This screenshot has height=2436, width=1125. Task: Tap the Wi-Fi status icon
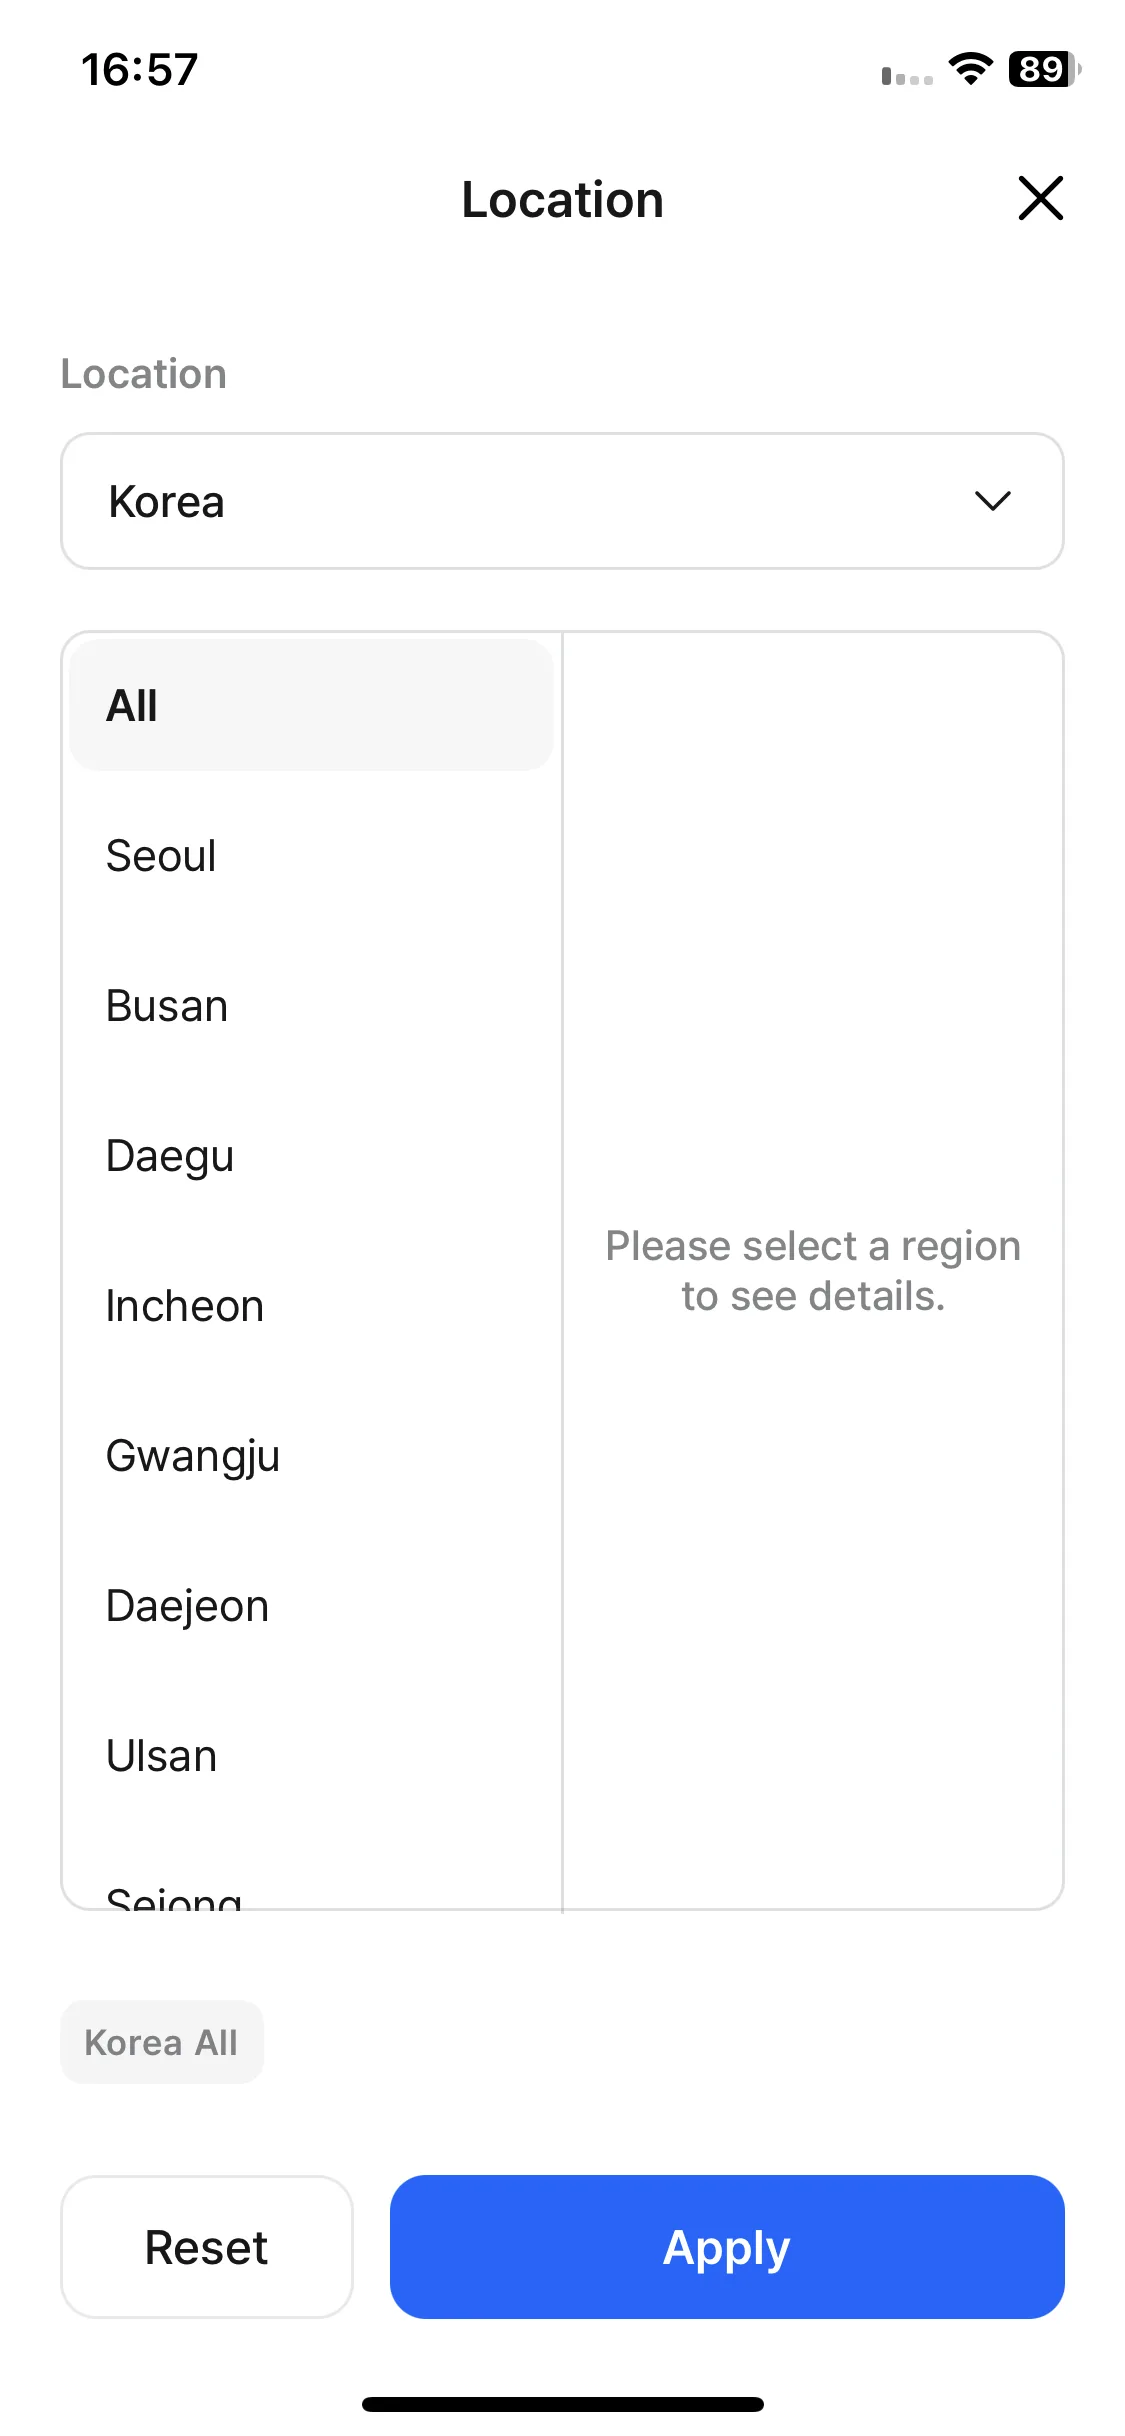[x=969, y=69]
